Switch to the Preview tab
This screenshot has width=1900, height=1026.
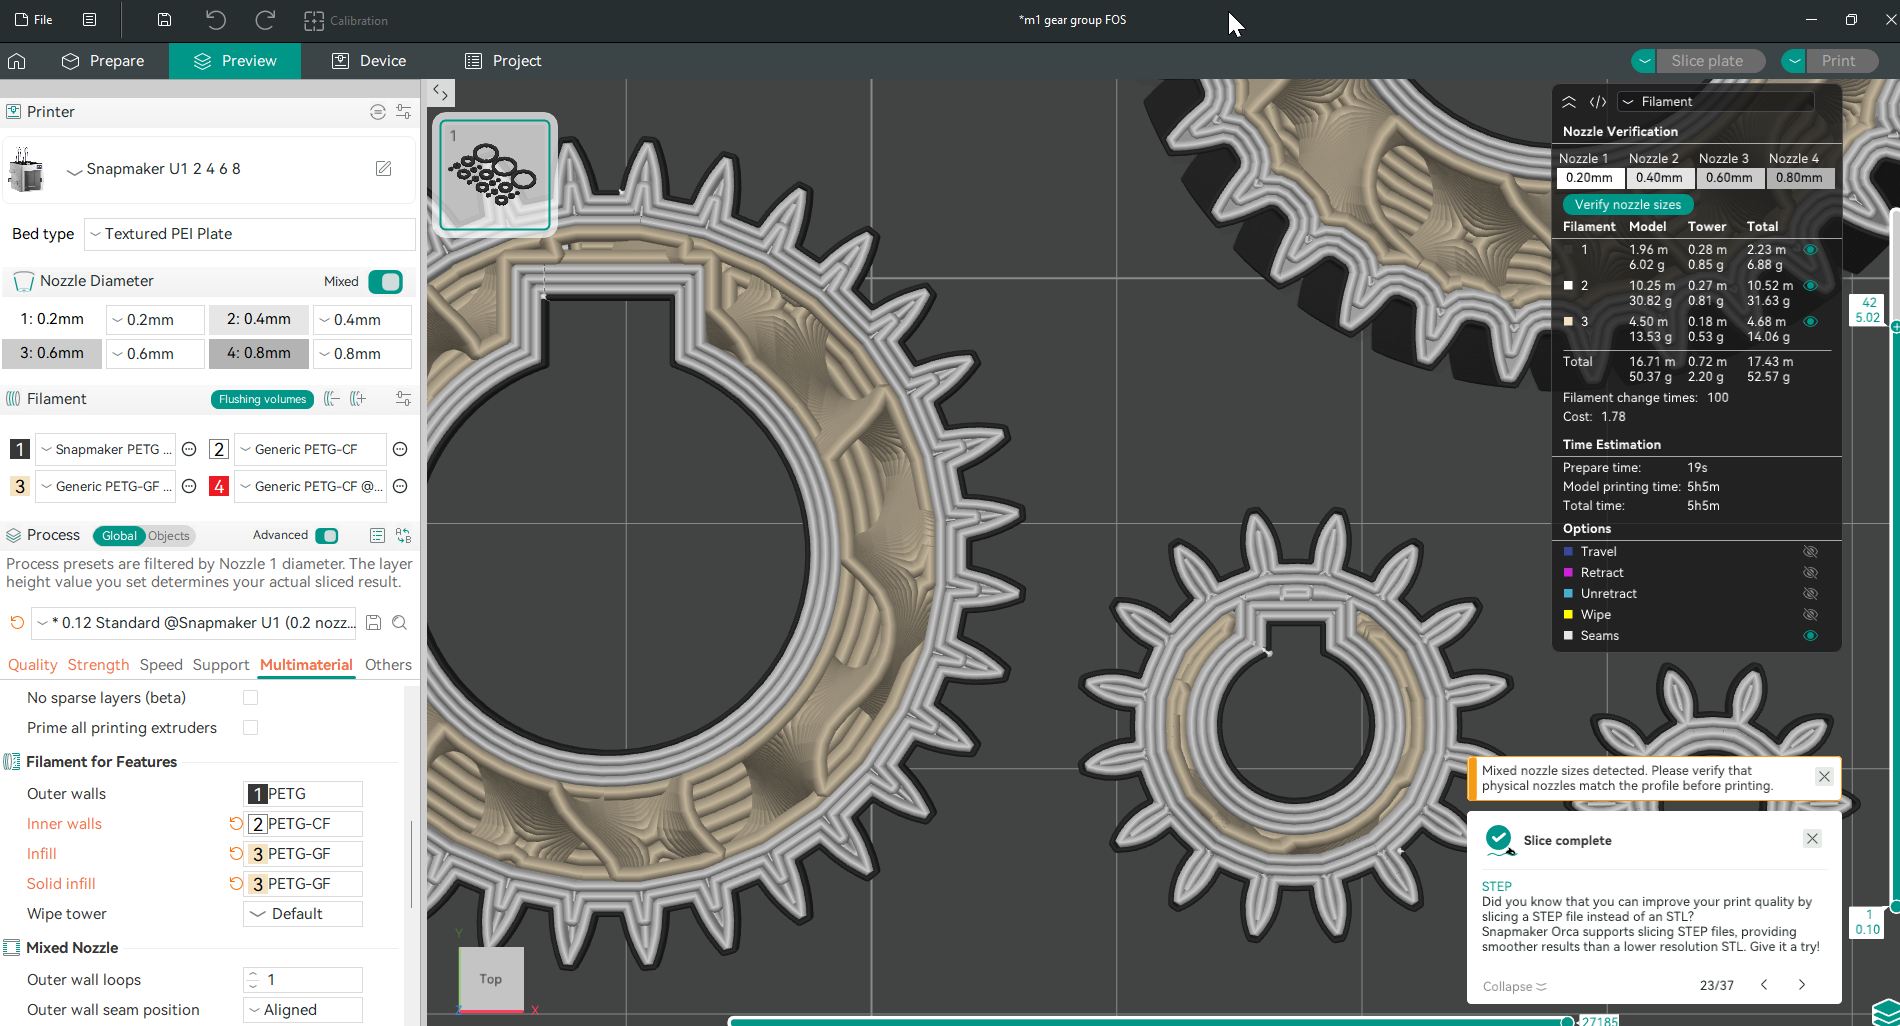[235, 61]
